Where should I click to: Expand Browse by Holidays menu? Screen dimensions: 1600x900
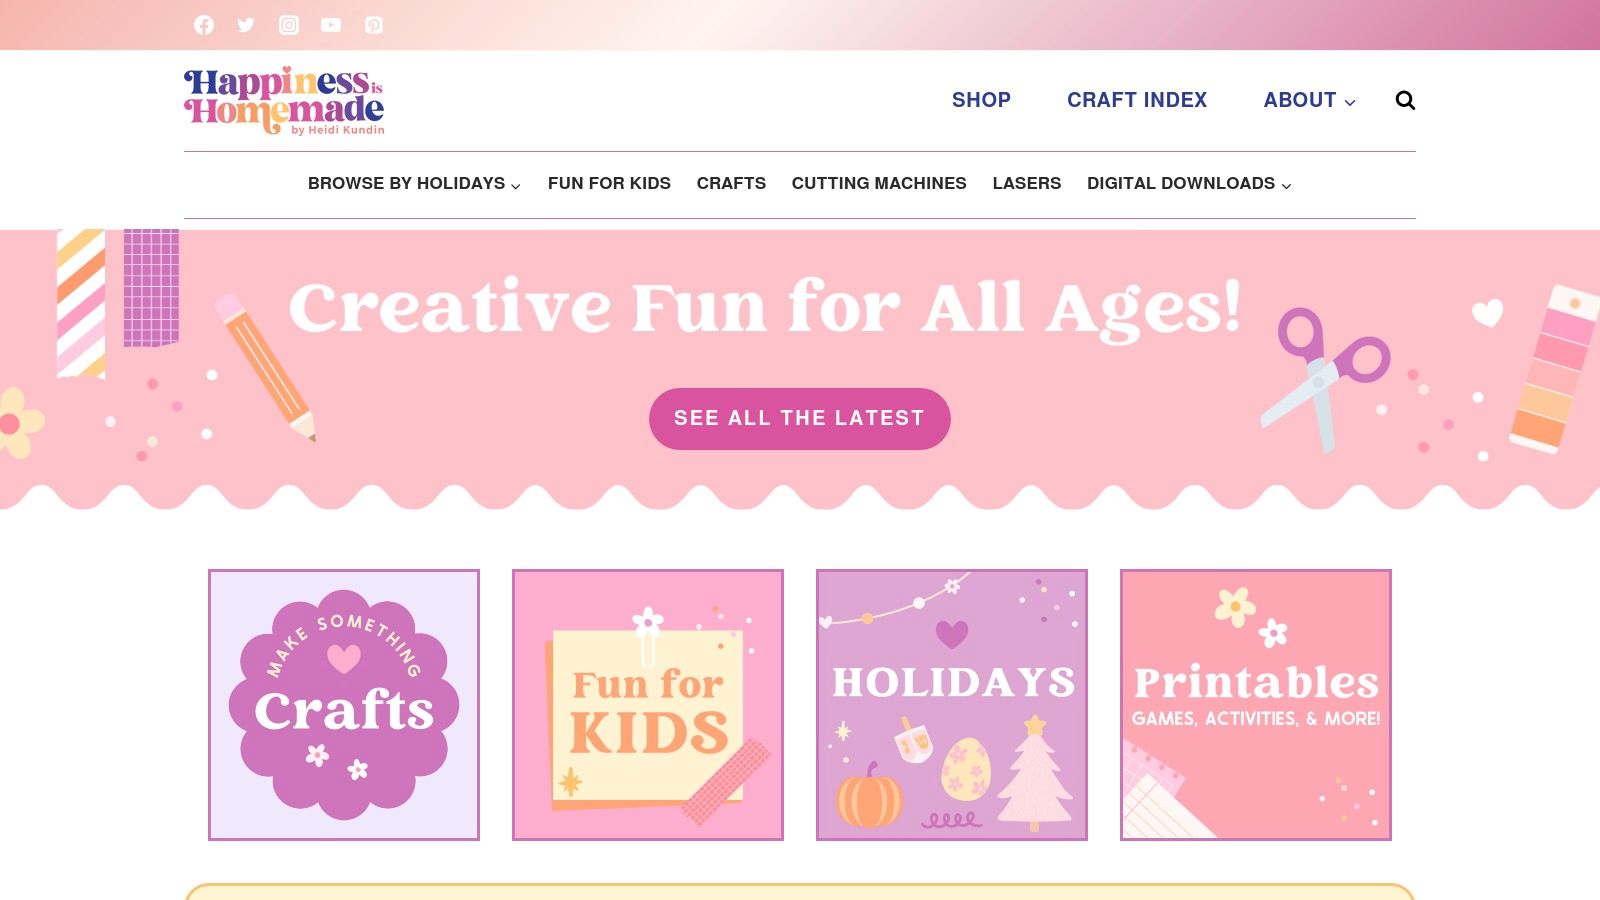pos(414,184)
